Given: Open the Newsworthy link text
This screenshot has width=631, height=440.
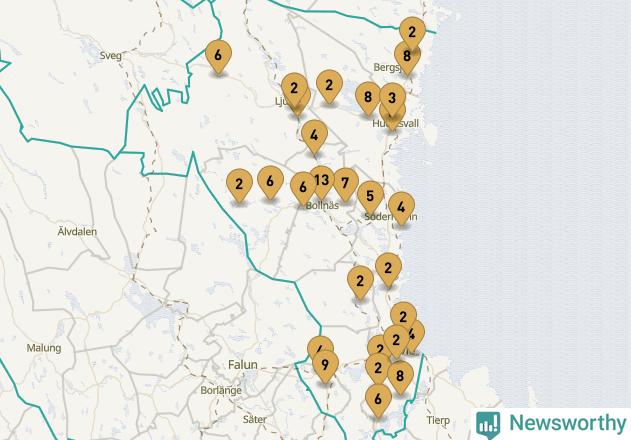Looking at the screenshot, I should 568,423.
